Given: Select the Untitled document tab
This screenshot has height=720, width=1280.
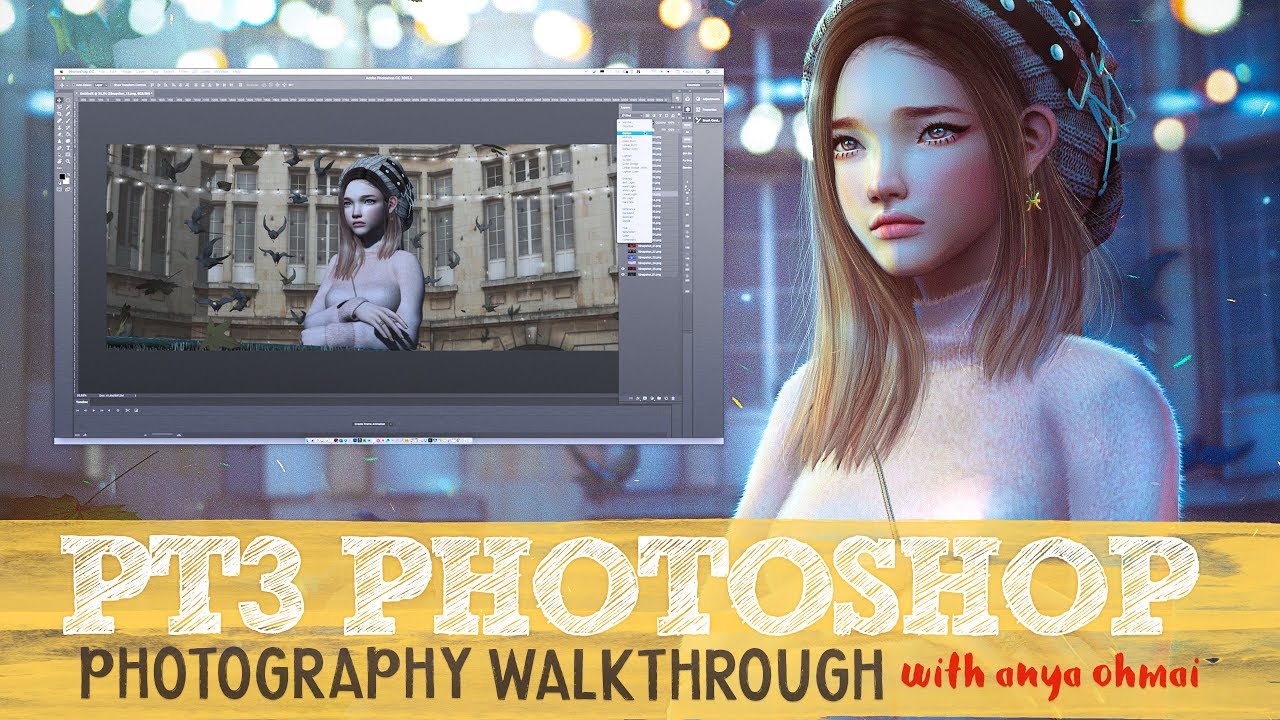Looking at the screenshot, I should pyautogui.click(x=115, y=93).
